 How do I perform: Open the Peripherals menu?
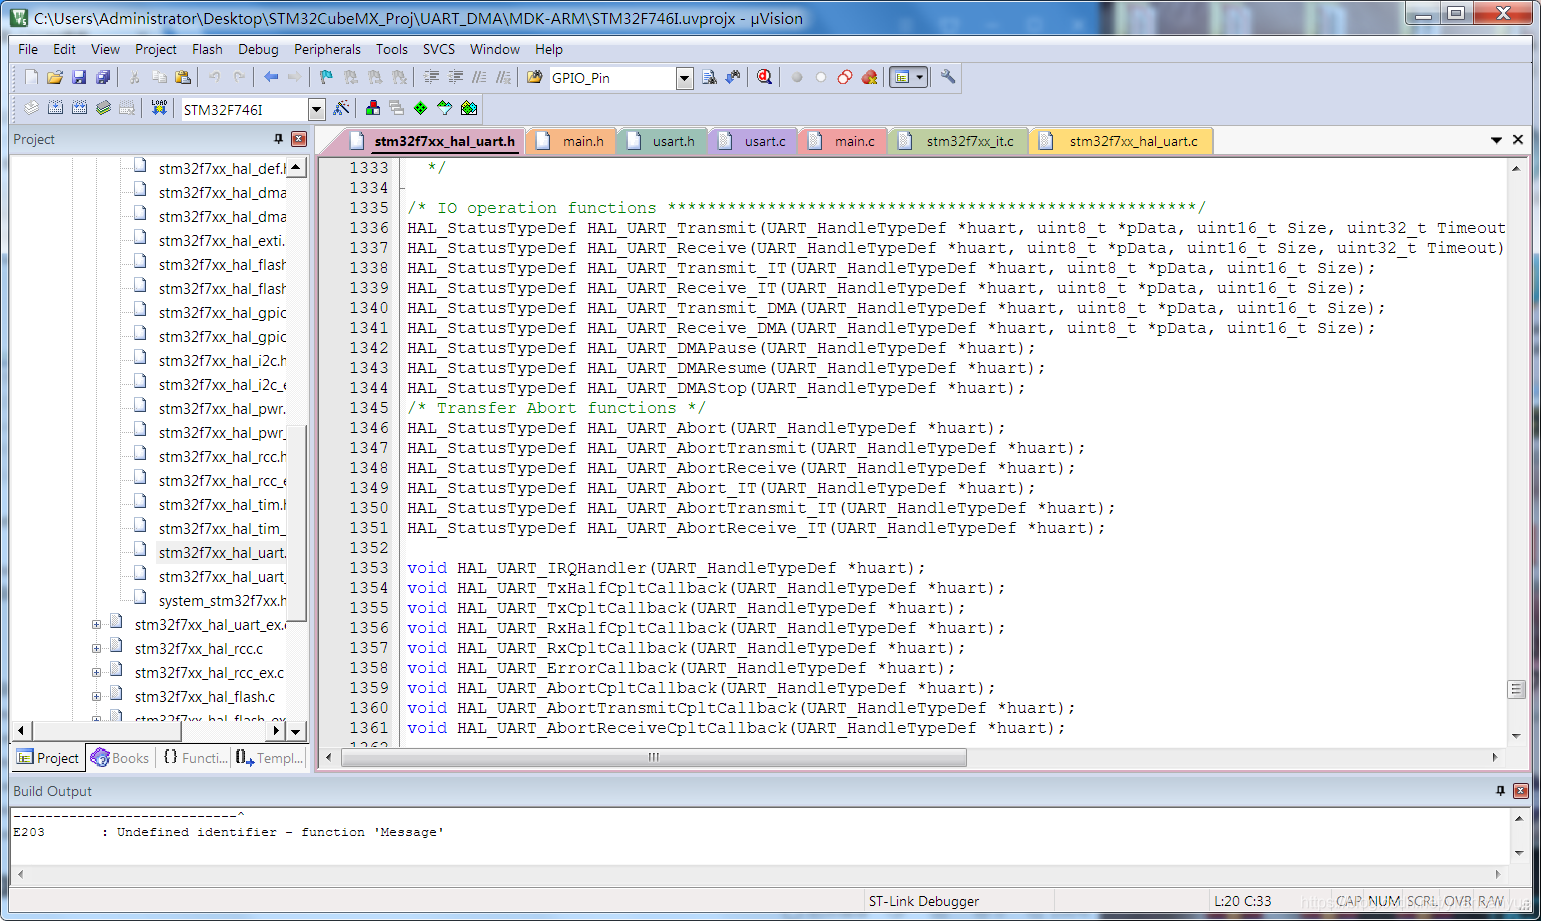(326, 49)
